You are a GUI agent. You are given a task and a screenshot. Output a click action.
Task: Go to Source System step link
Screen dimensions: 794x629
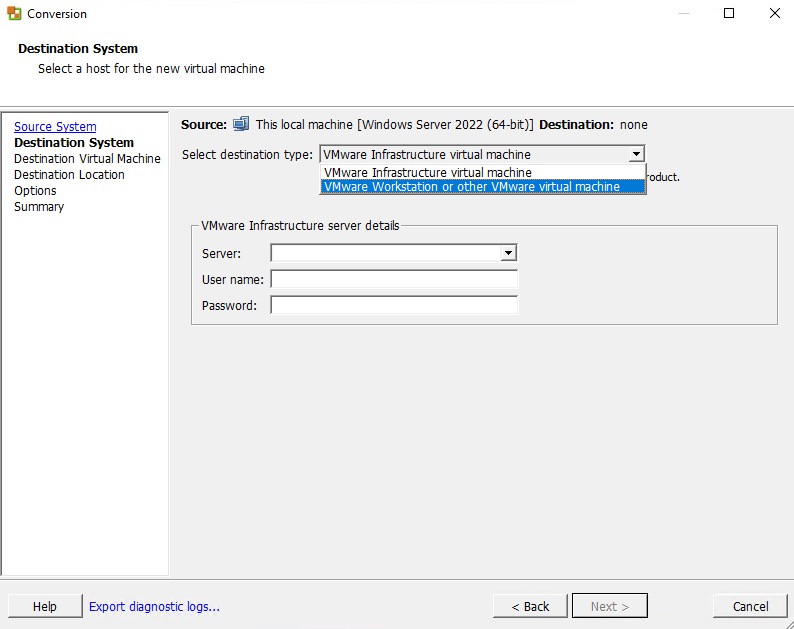pyautogui.click(x=55, y=127)
